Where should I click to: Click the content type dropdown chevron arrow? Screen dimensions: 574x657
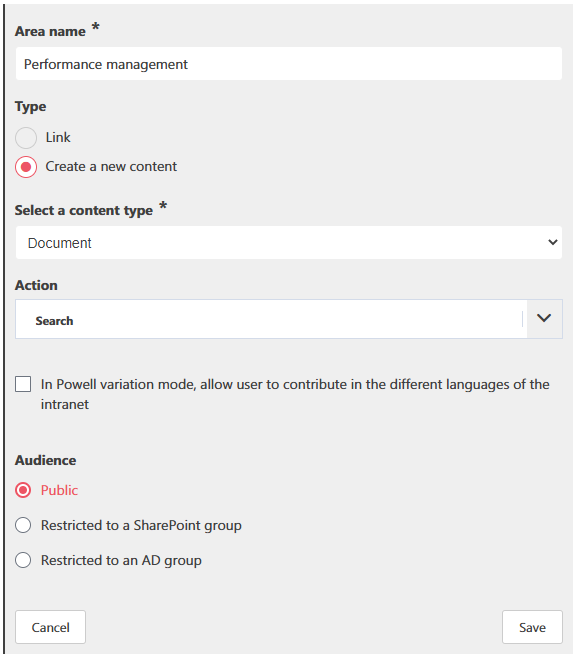pyautogui.click(x=553, y=242)
